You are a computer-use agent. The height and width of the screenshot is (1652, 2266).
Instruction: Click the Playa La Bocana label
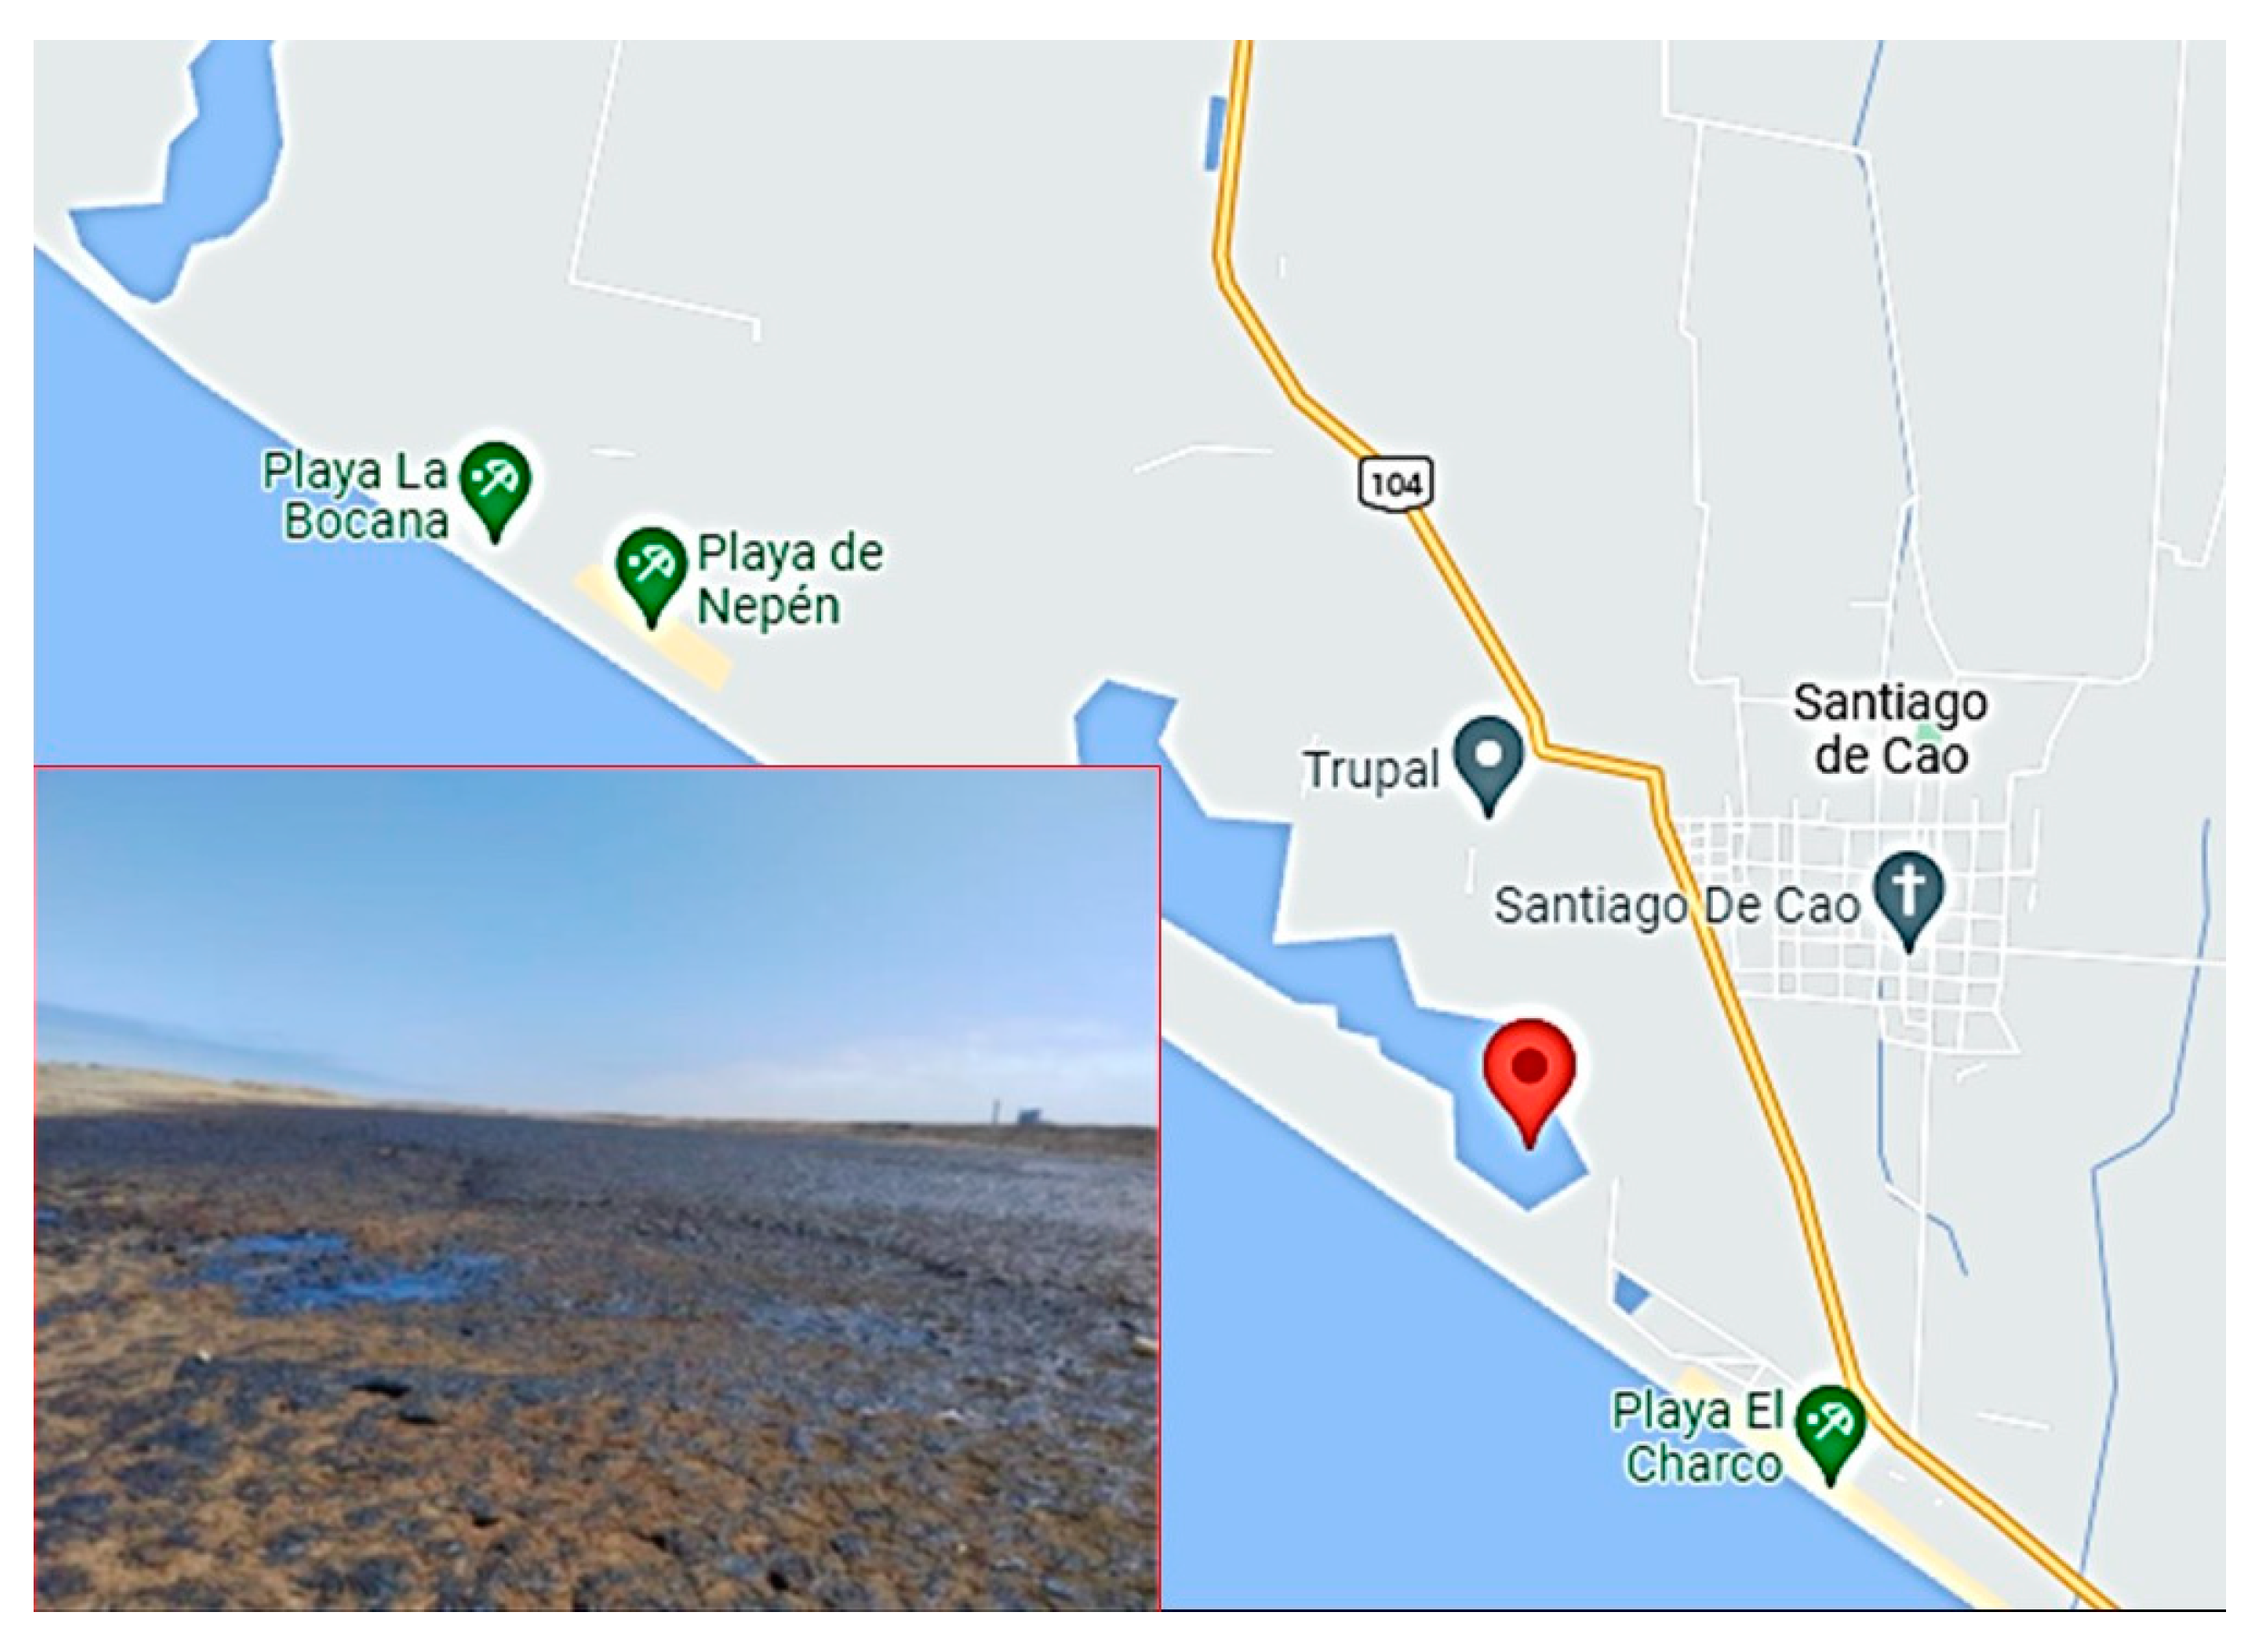(356, 496)
